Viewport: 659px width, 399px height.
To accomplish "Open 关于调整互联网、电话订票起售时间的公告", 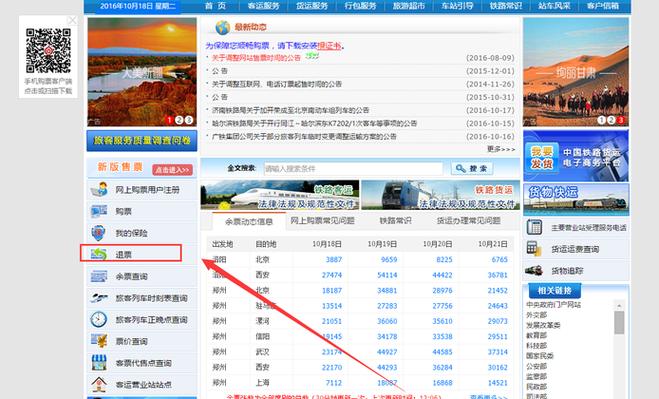I will 277,84.
